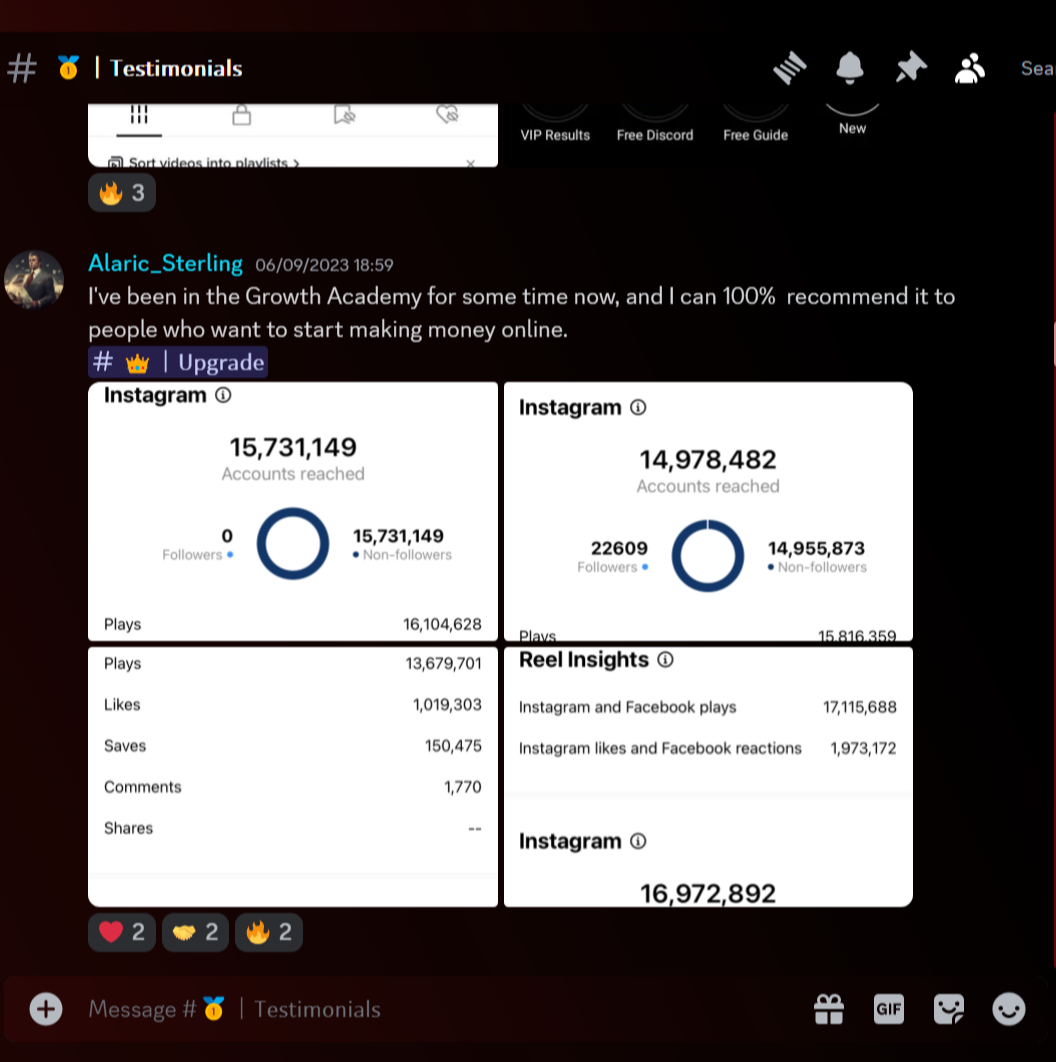
Task: Click the message timestamp 06/09/2023 18:59
Action: pyautogui.click(x=324, y=265)
